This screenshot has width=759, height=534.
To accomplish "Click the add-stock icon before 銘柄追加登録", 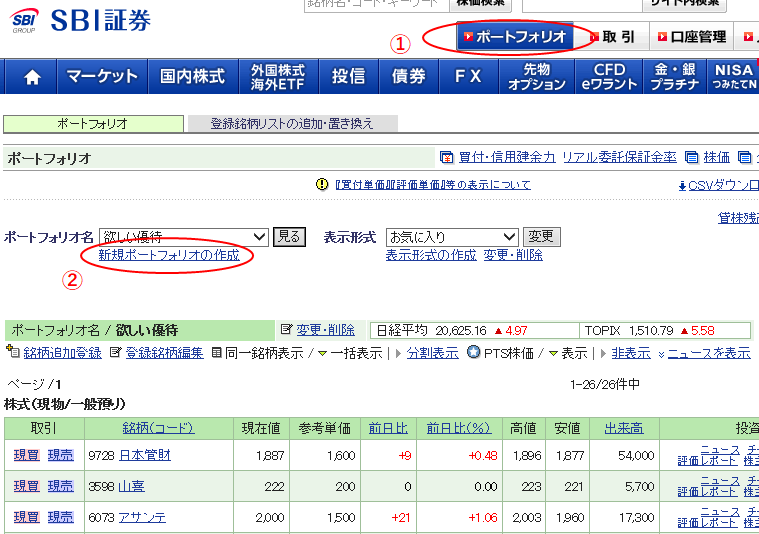I will point(13,351).
